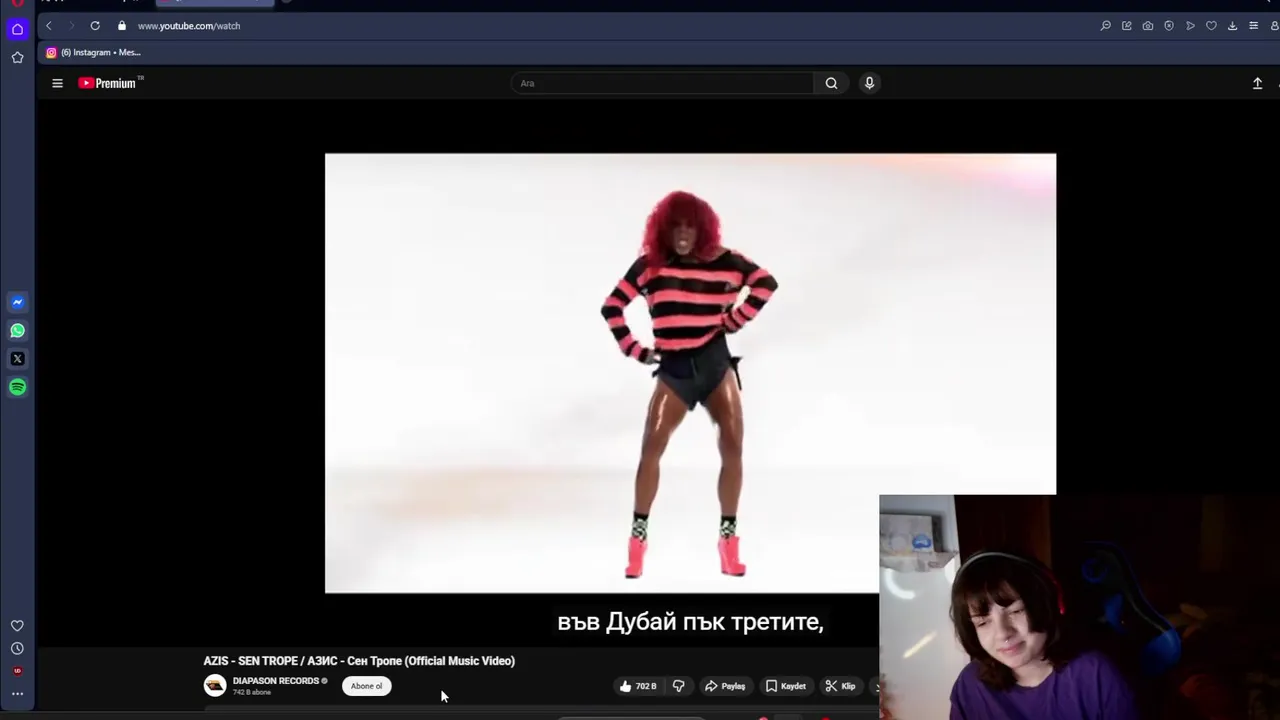This screenshot has width=1280, height=720.
Task: Reload the YouTube page
Action: [95, 26]
